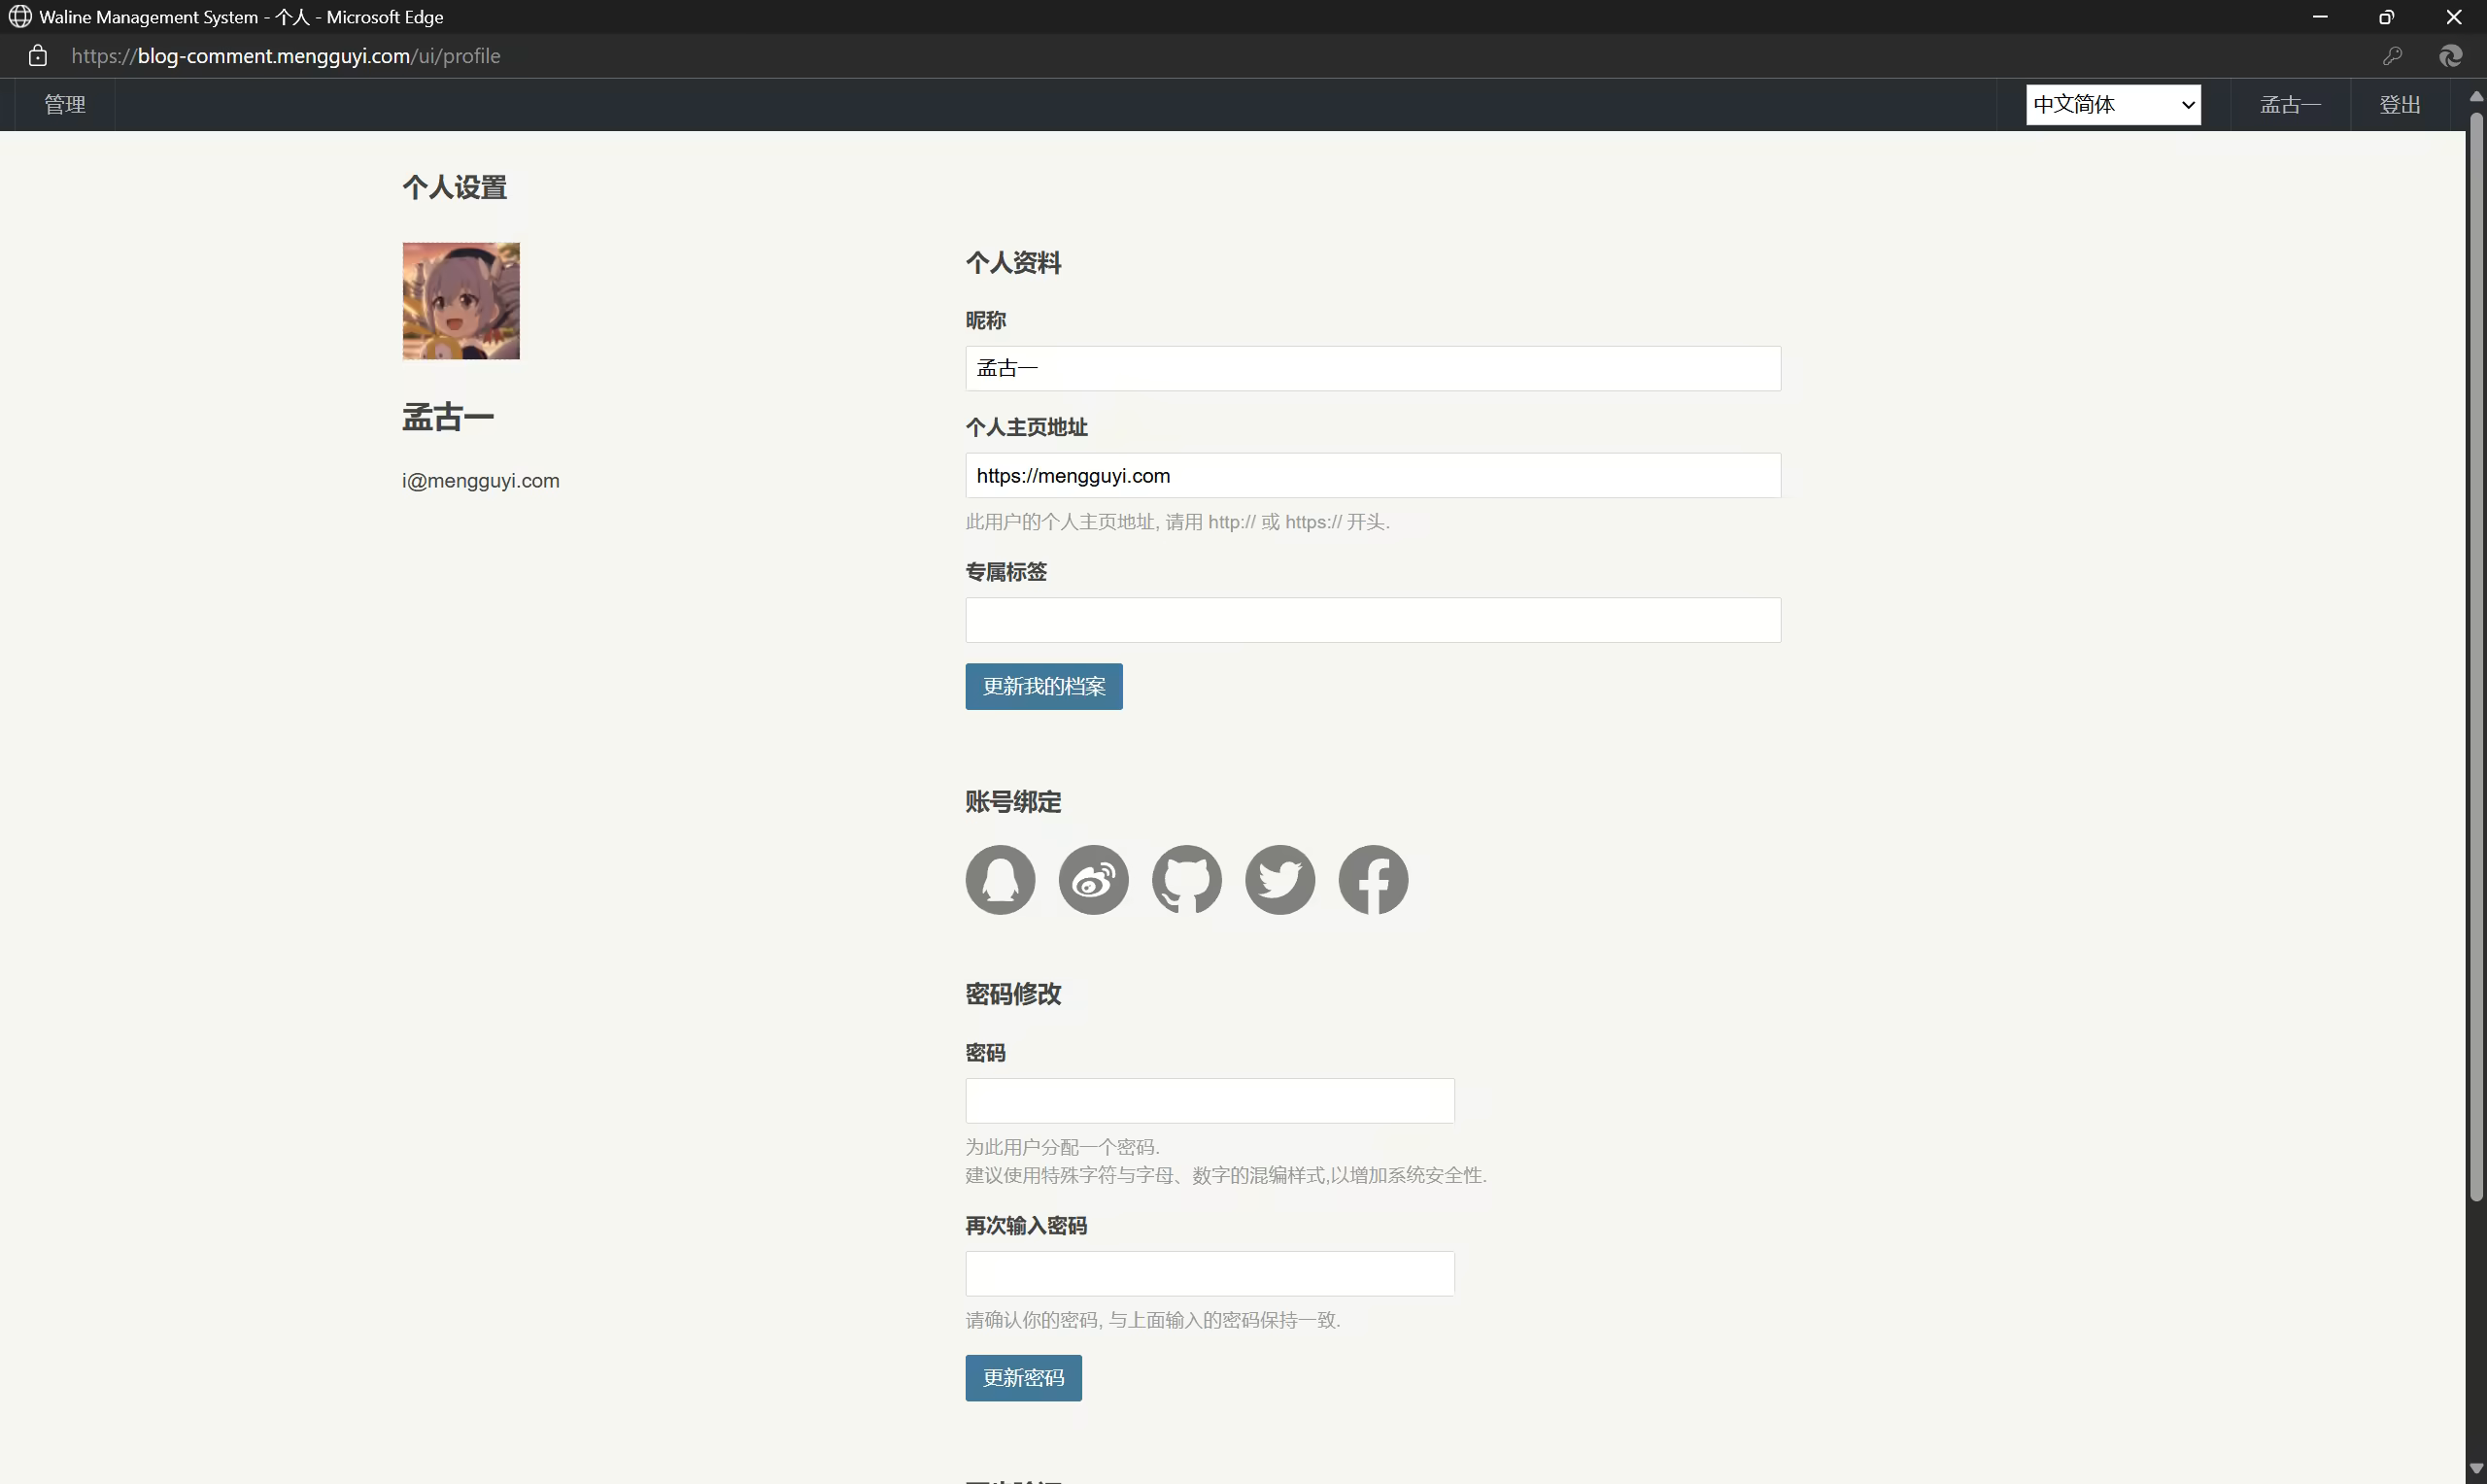Image resolution: width=2487 pixels, height=1484 pixels.
Task: Open the 管理 menu item
Action: pos(65,104)
